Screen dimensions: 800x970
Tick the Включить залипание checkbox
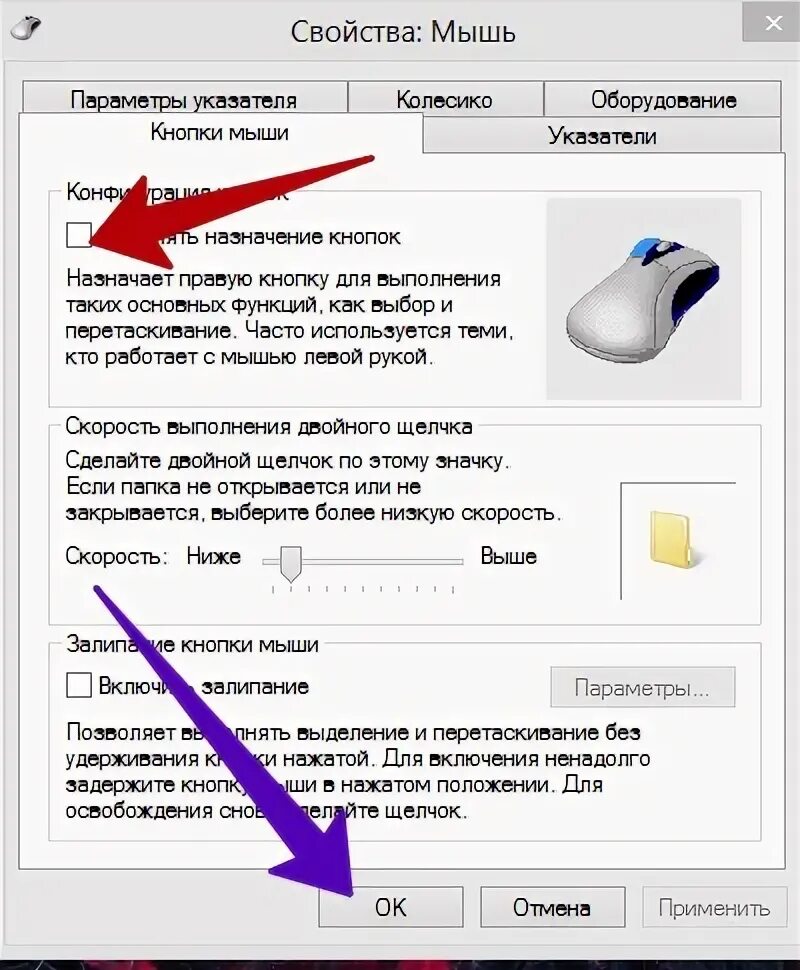pyautogui.click(x=79, y=685)
